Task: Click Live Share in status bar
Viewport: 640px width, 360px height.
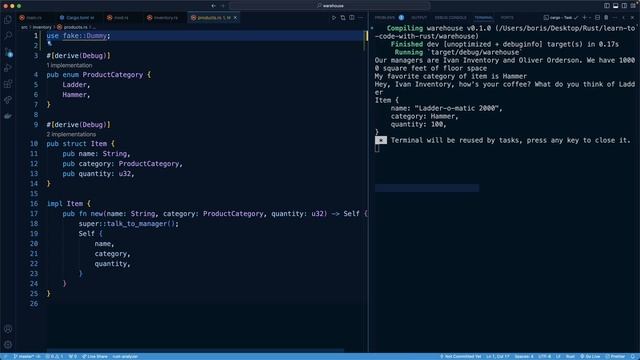Action: (95, 356)
